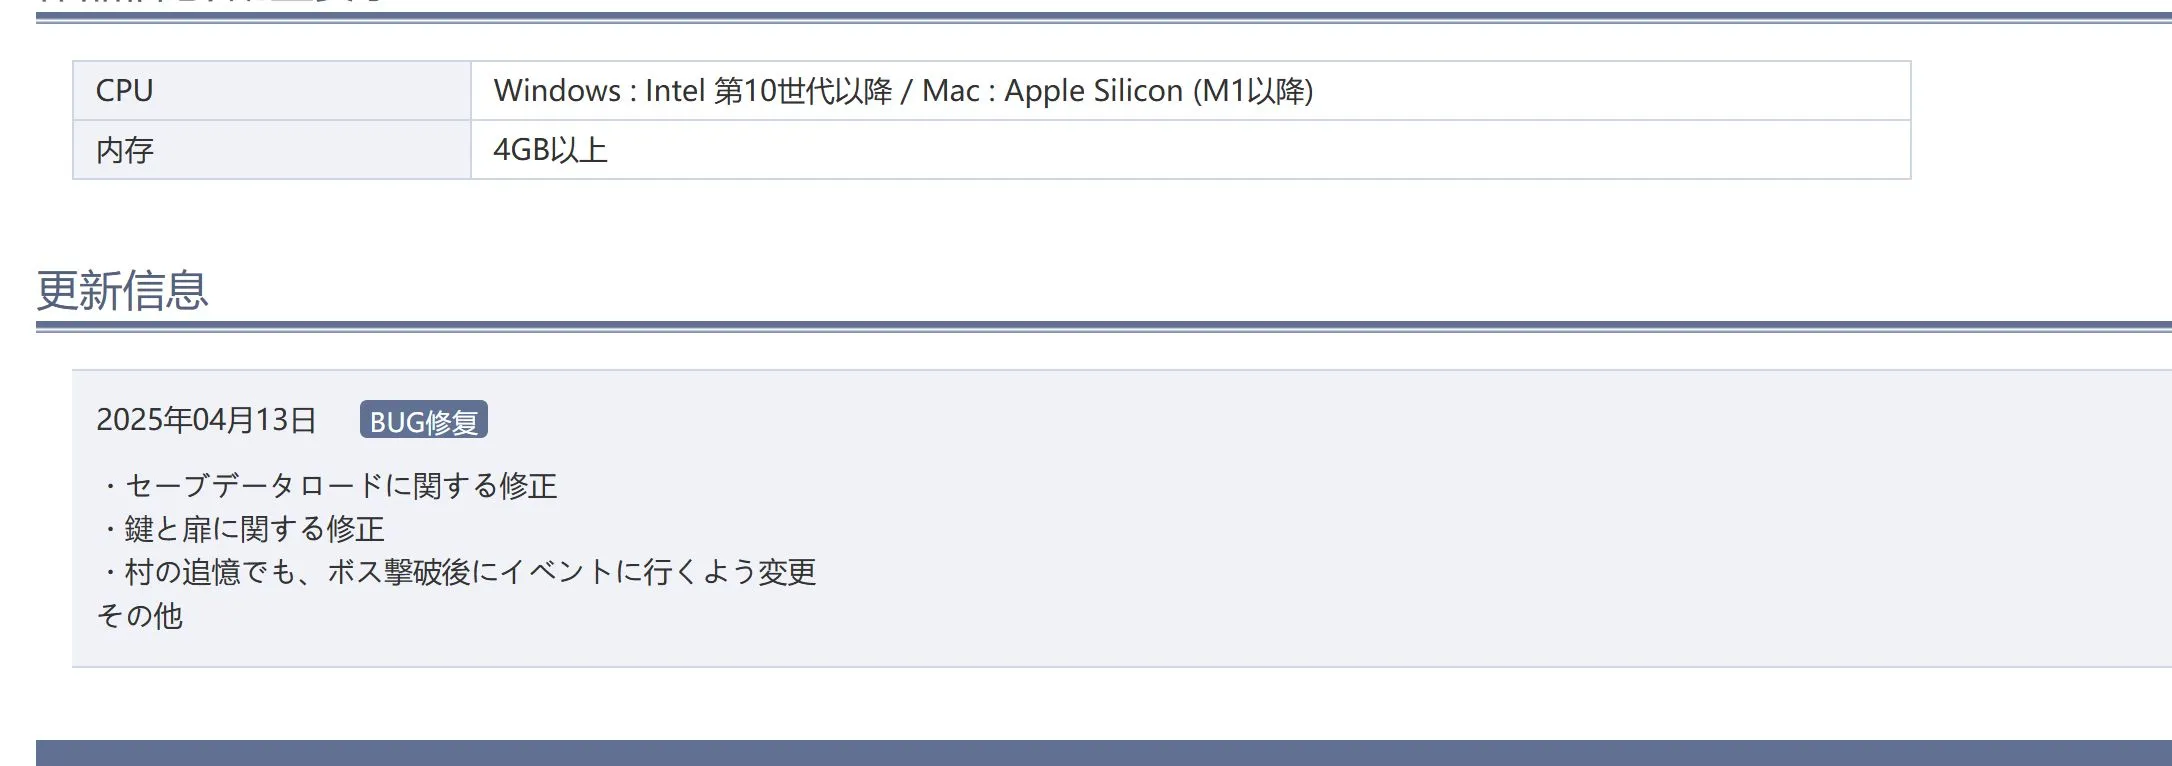Select the CPU label cell
The width and height of the screenshot is (2172, 766).
click(272, 91)
